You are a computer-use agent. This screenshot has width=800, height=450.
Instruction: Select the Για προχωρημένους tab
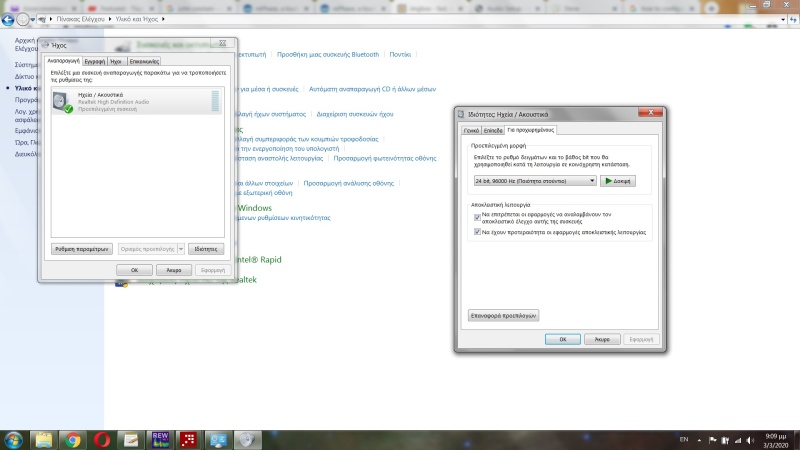531,130
